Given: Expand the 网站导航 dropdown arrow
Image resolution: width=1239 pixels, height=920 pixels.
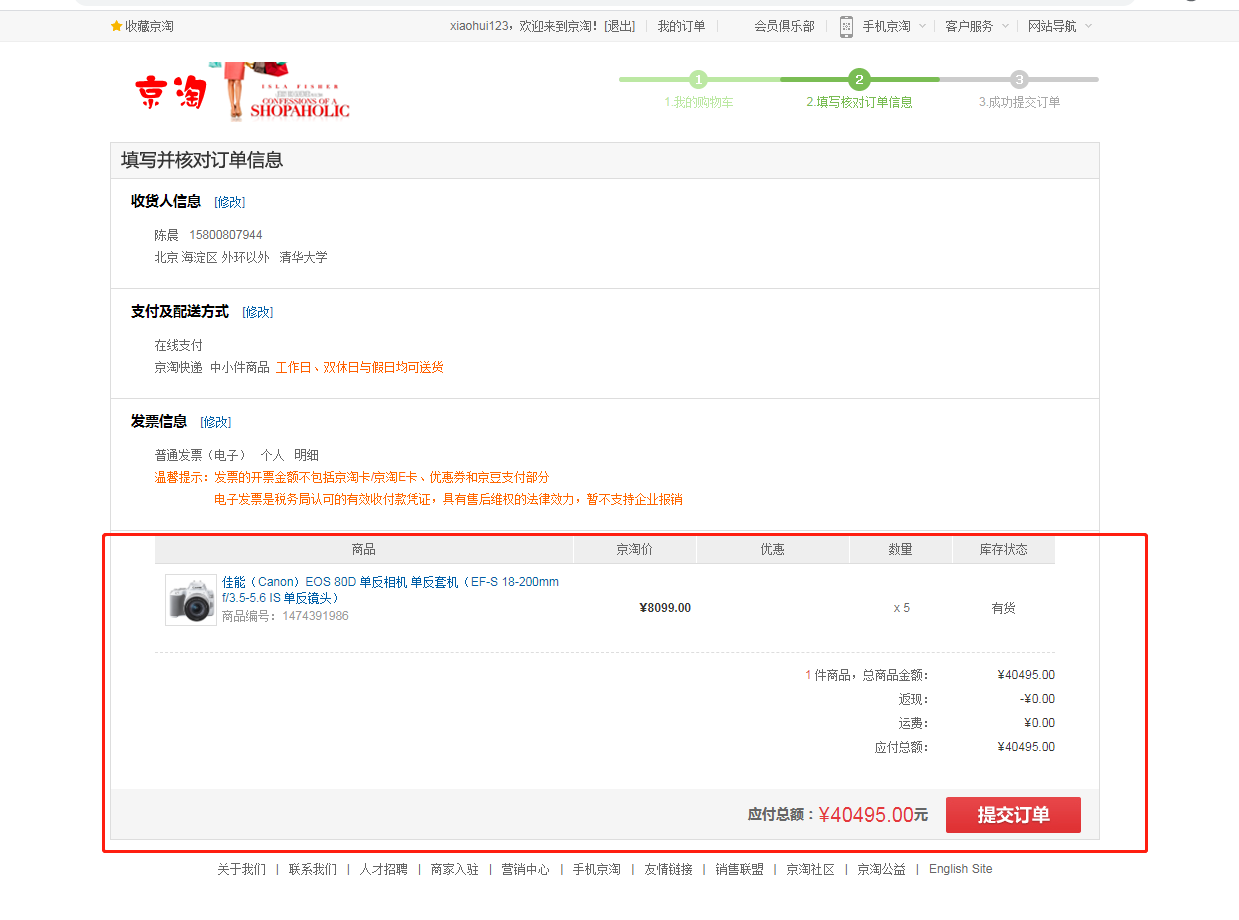Looking at the screenshot, I should [x=1088, y=26].
